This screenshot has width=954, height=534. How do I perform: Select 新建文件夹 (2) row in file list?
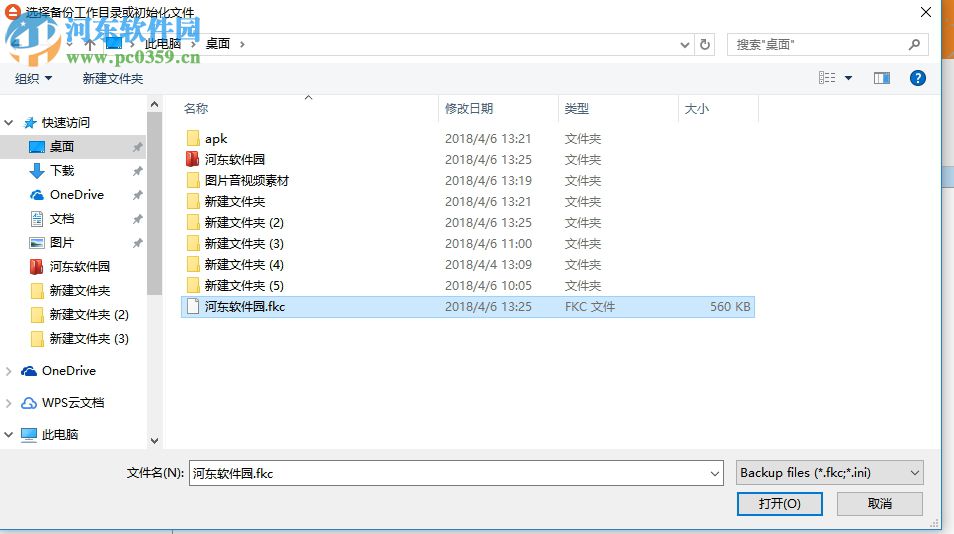467,223
